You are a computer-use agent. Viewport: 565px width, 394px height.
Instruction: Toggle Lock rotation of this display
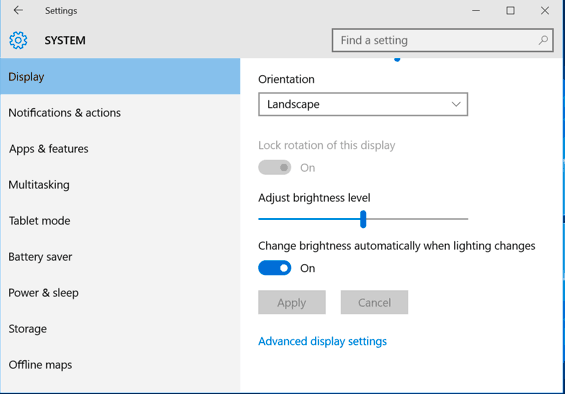275,167
